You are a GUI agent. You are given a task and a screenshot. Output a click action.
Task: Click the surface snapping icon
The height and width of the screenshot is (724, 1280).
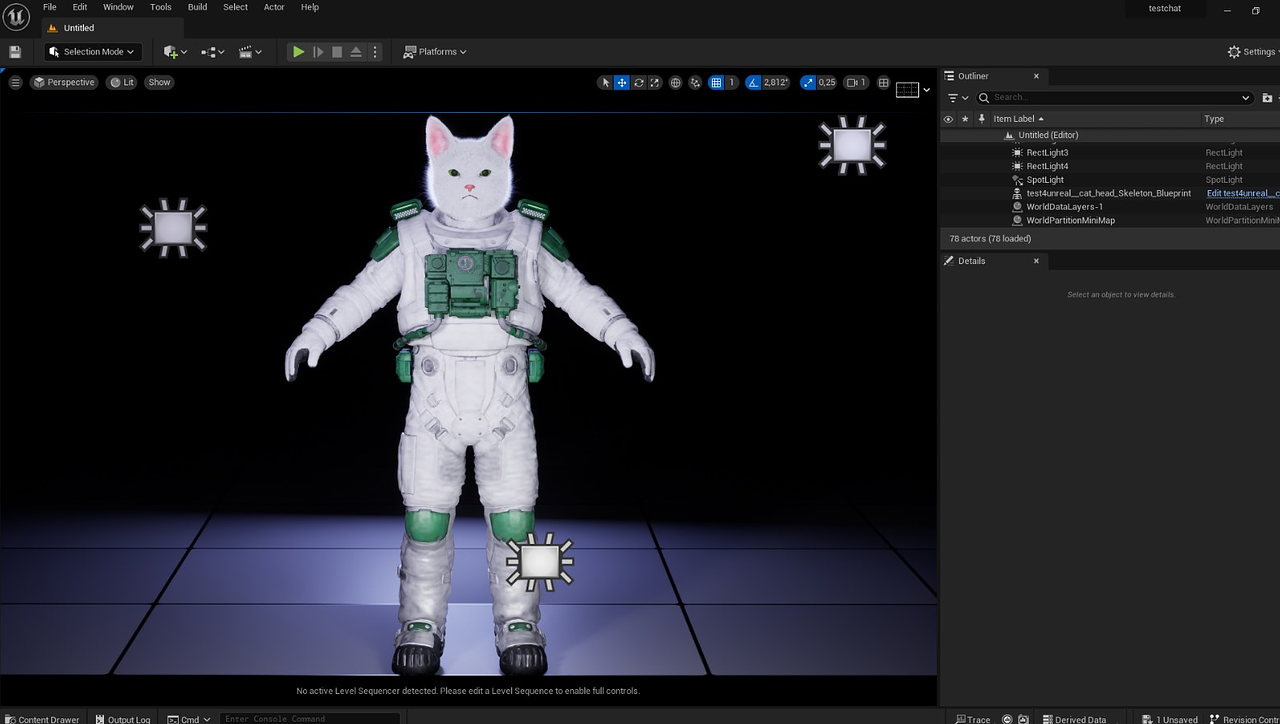point(695,83)
